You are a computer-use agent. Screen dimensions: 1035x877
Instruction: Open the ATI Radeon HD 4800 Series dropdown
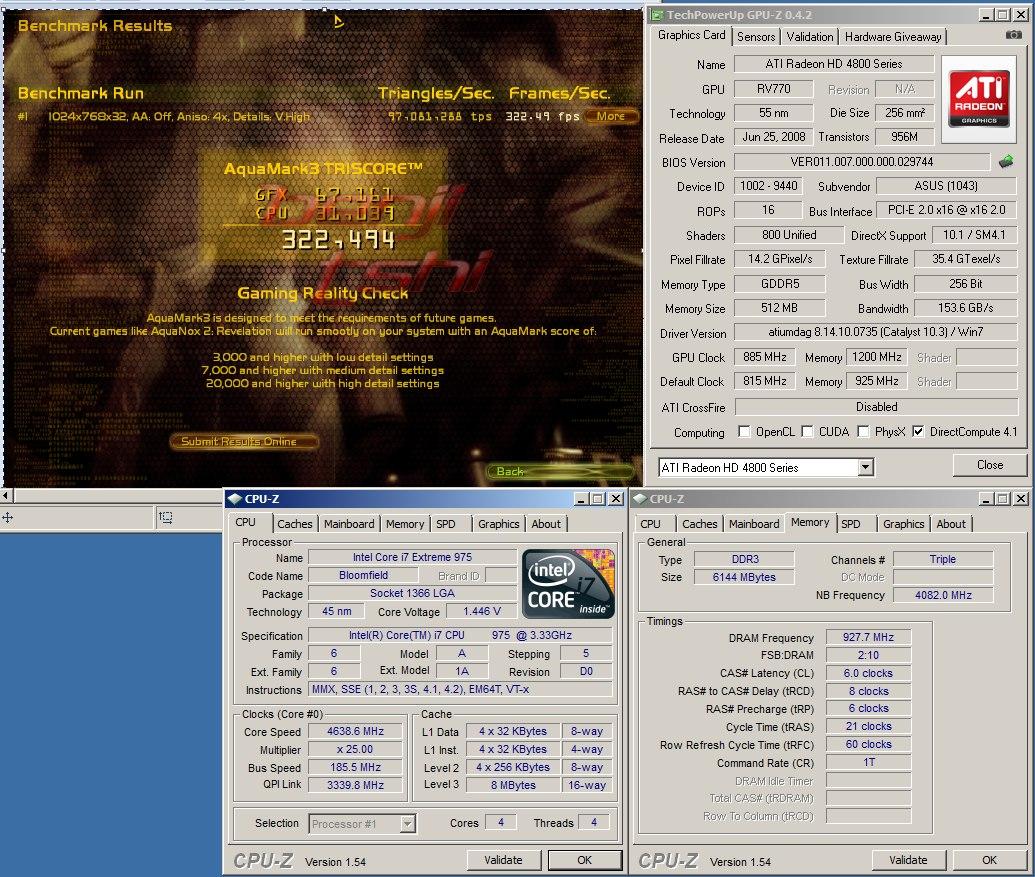click(865, 468)
